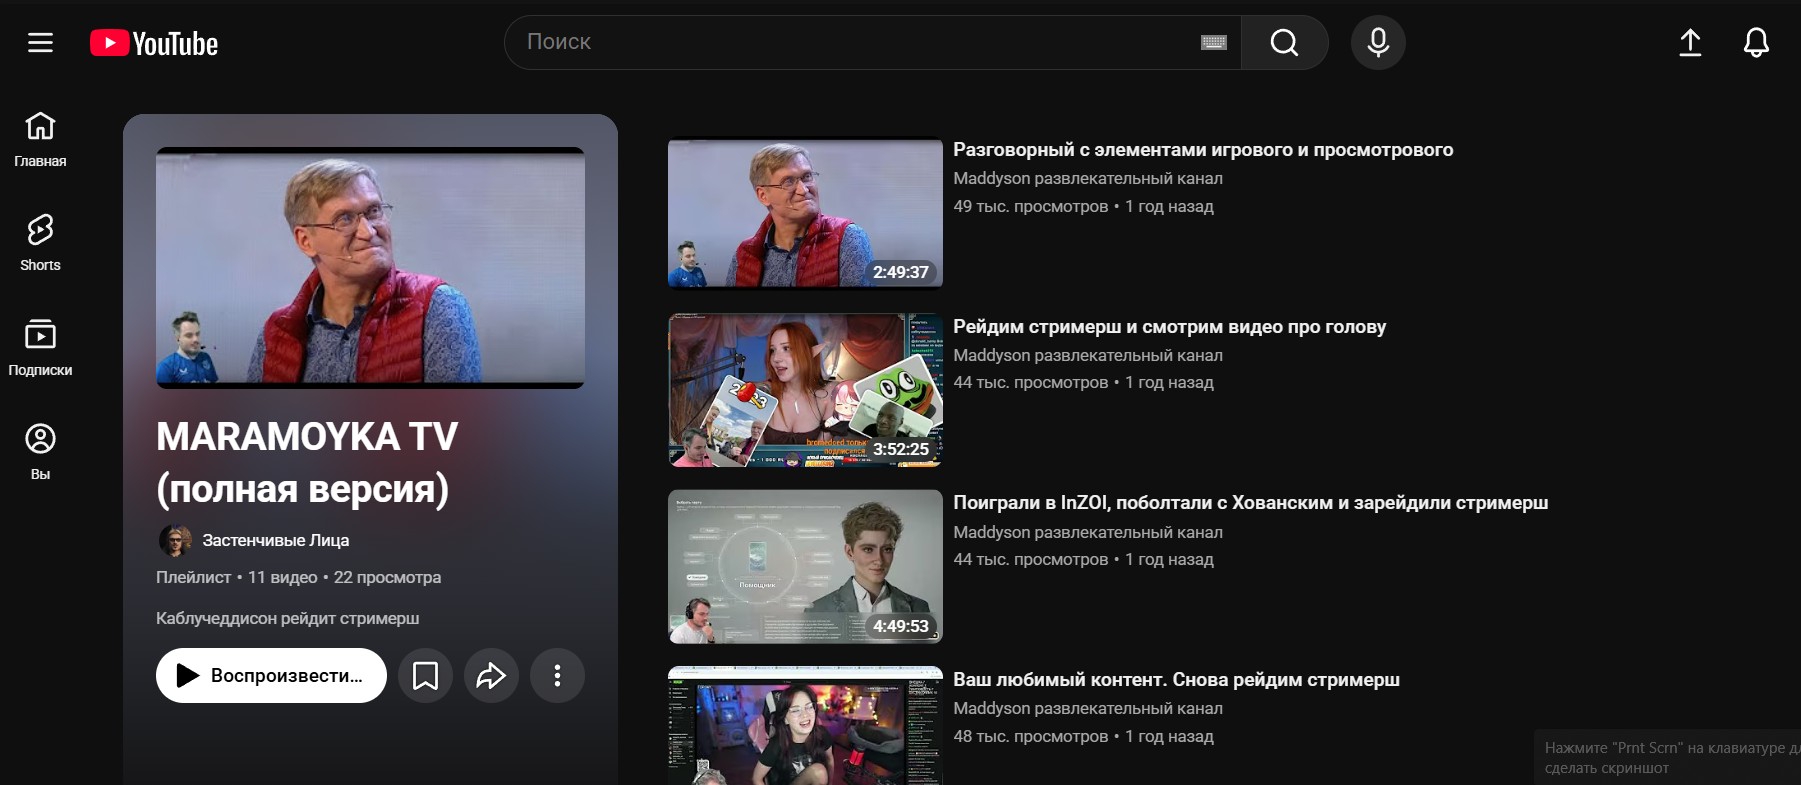1801x785 pixels.
Task: Open video 'Ваш любимый контент. Снова рейдим'
Action: click(x=1176, y=679)
